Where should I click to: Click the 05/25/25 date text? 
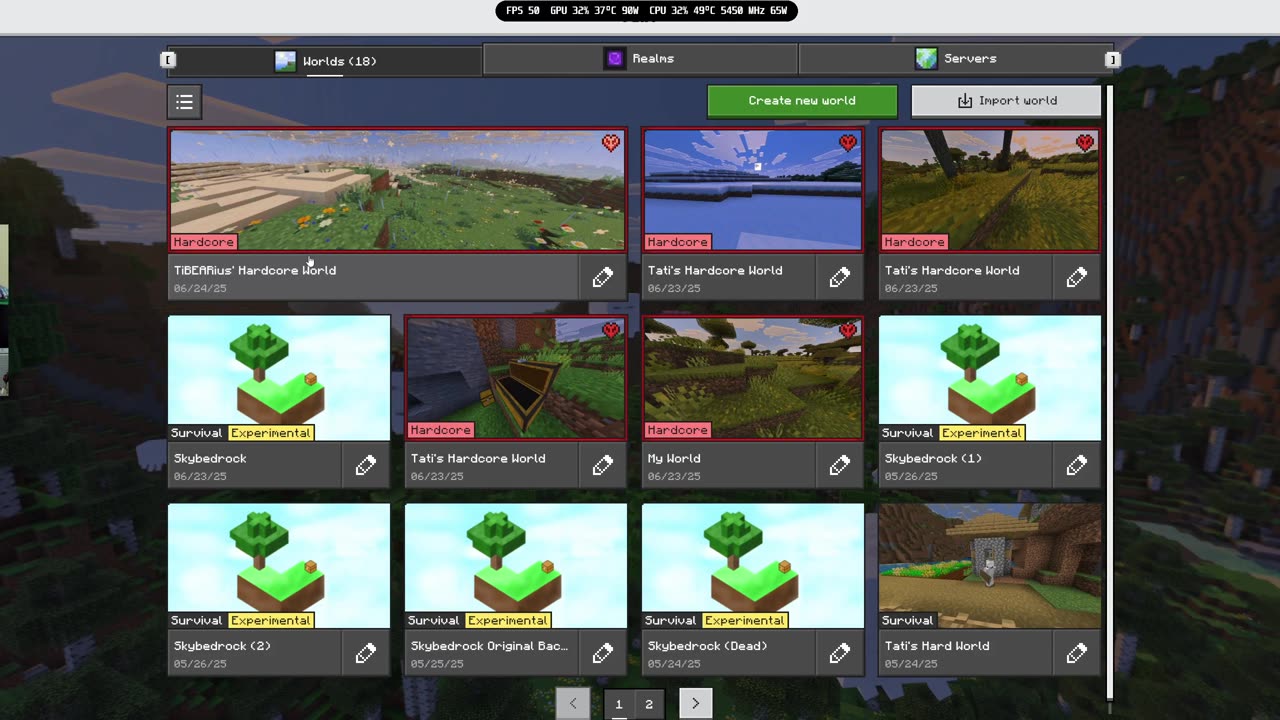(x=437, y=664)
